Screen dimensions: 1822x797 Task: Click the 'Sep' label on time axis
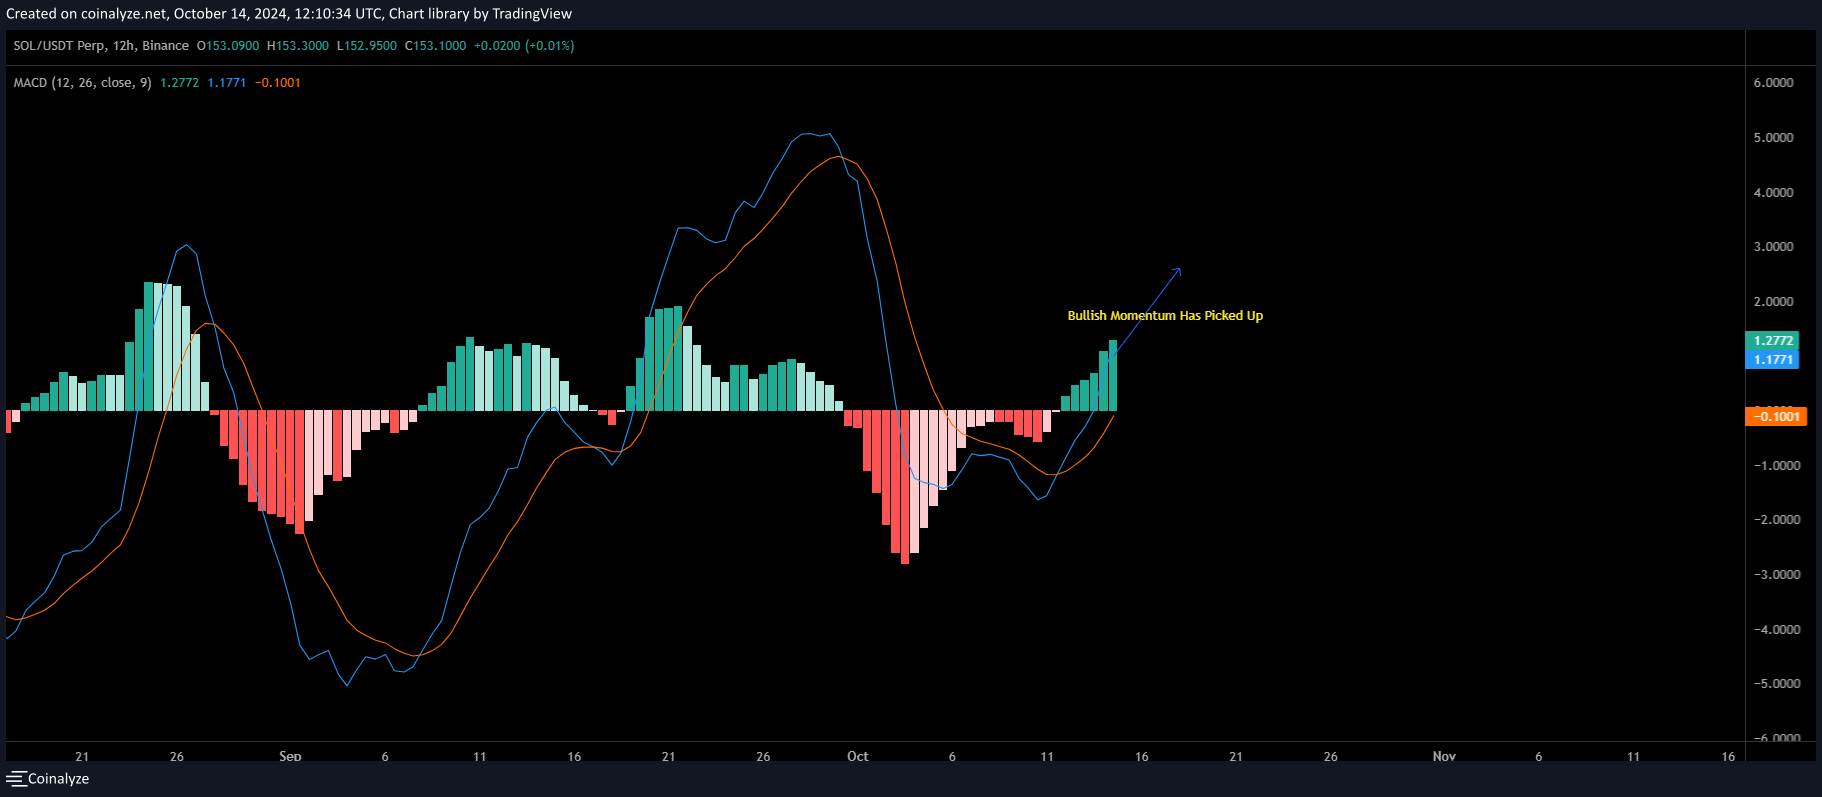[290, 756]
